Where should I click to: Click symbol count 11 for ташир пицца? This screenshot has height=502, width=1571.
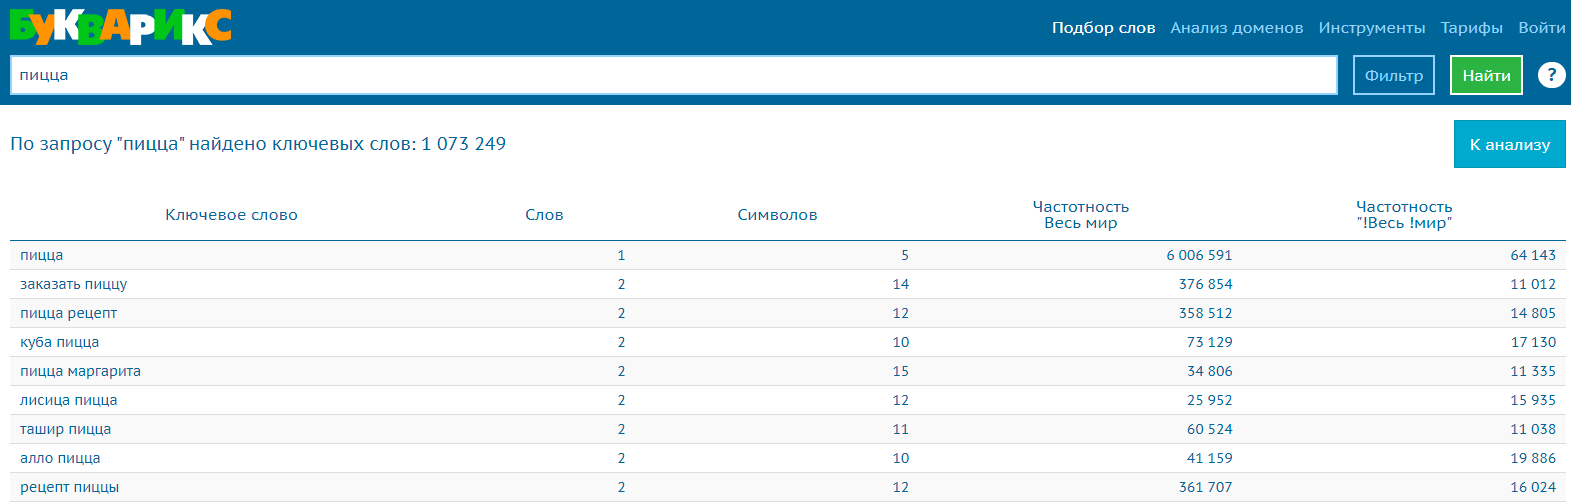pyautogui.click(x=900, y=429)
